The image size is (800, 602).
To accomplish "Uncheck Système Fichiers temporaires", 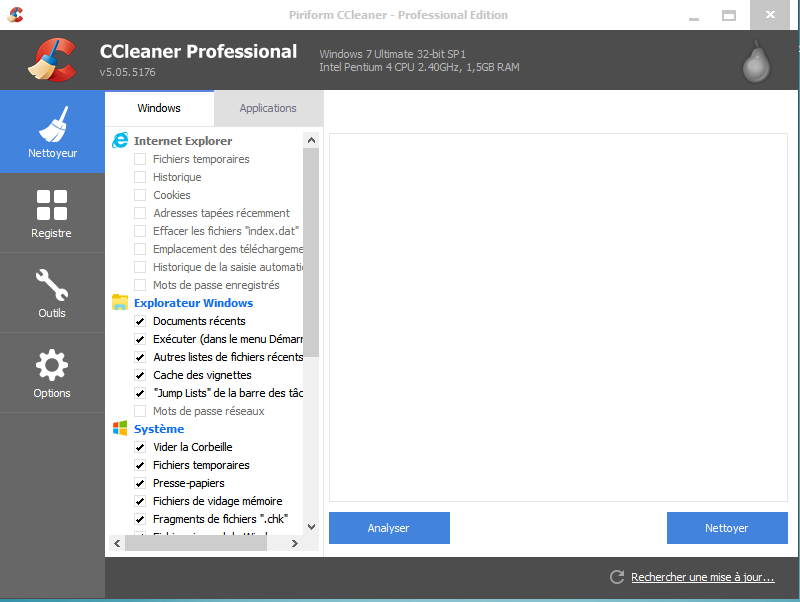I will coord(140,465).
